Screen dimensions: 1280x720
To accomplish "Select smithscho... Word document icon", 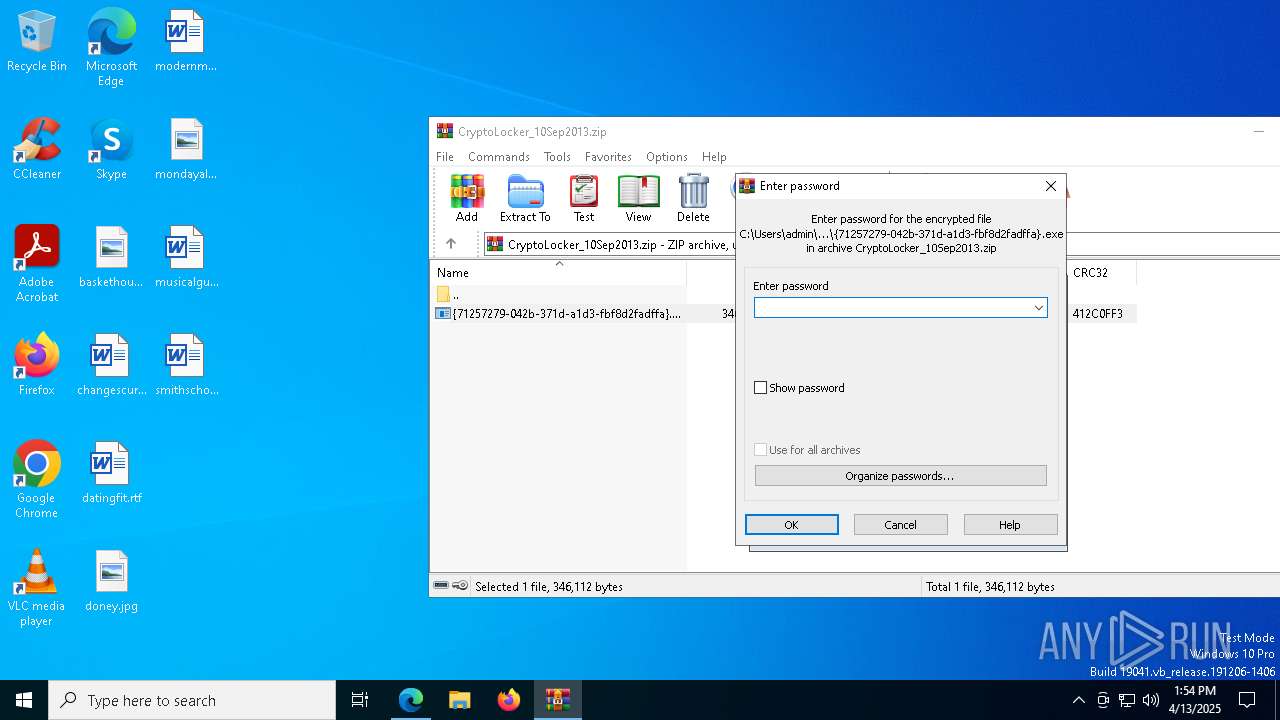I will tap(186, 366).
